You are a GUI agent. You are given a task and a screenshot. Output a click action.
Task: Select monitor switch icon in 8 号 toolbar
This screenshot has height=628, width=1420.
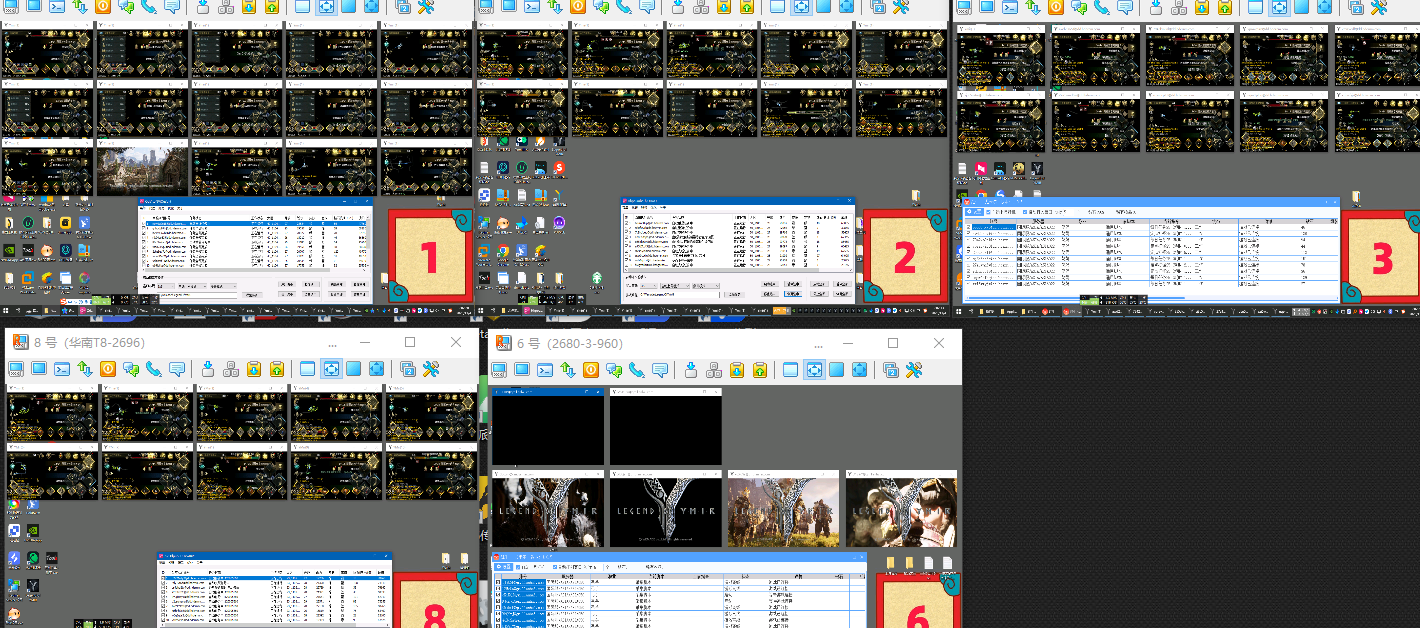(408, 369)
